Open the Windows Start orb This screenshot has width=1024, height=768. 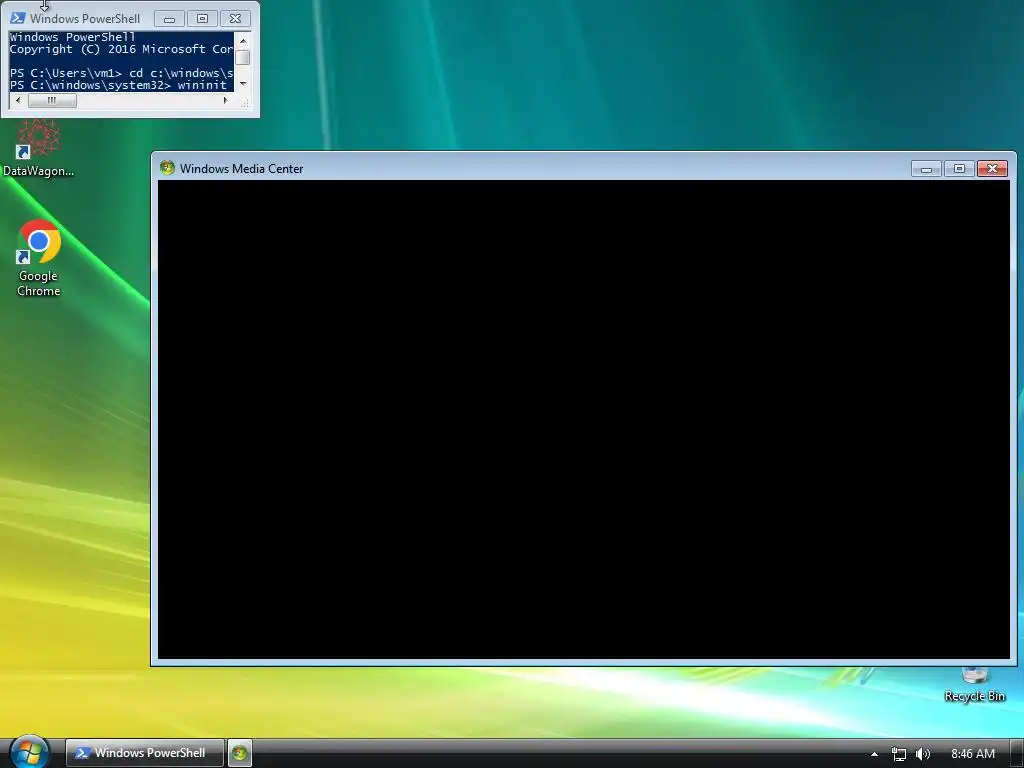click(x=29, y=752)
